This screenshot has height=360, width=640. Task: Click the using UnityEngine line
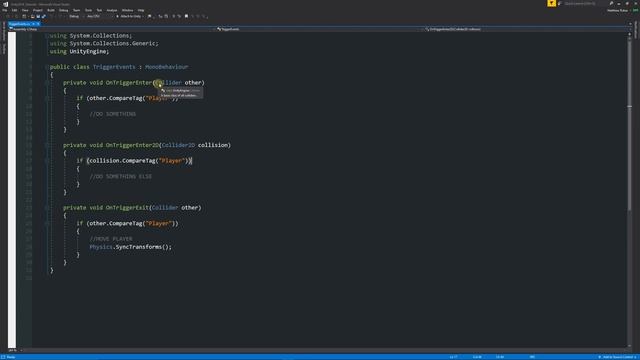click(79, 51)
